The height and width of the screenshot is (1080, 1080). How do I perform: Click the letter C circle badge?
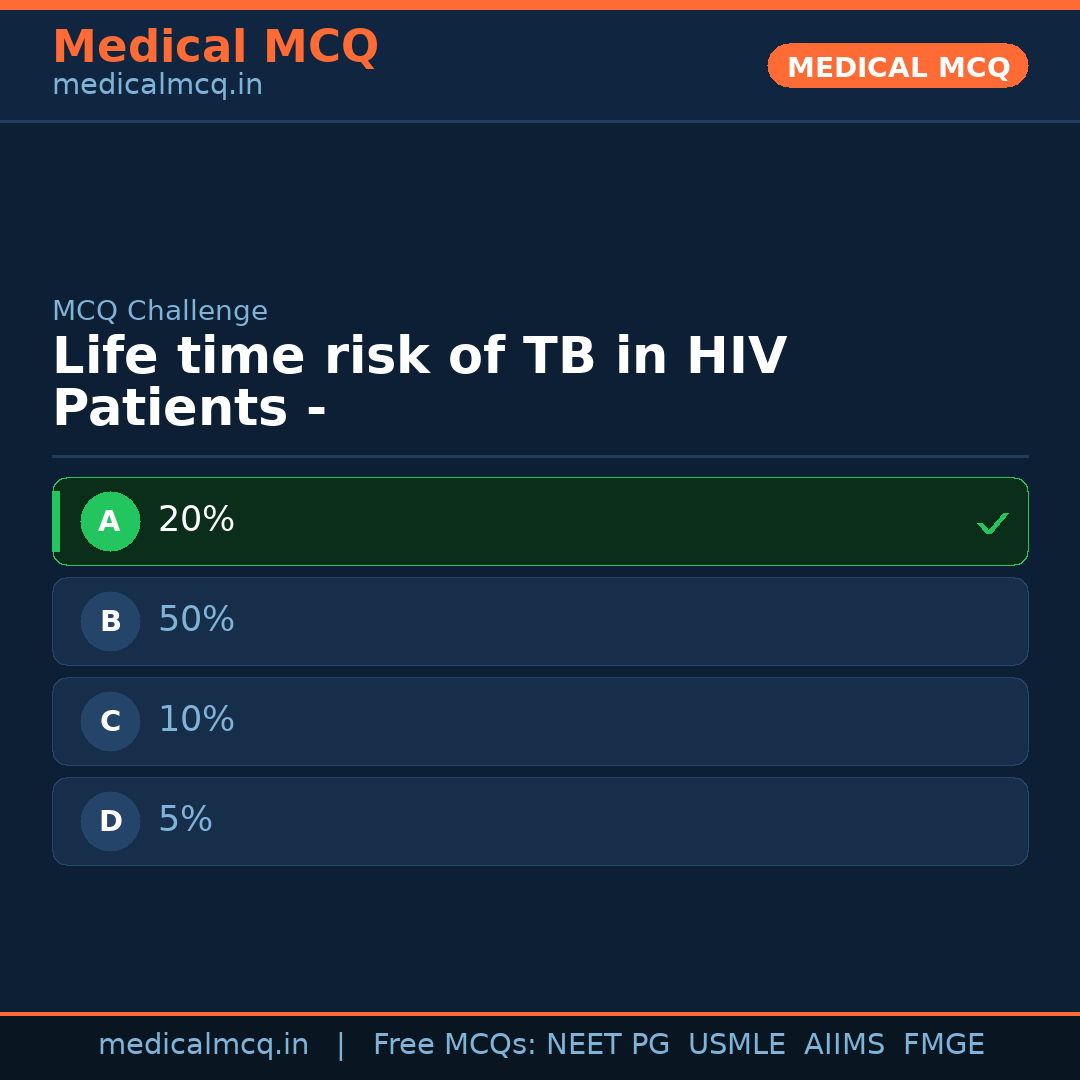click(x=110, y=721)
